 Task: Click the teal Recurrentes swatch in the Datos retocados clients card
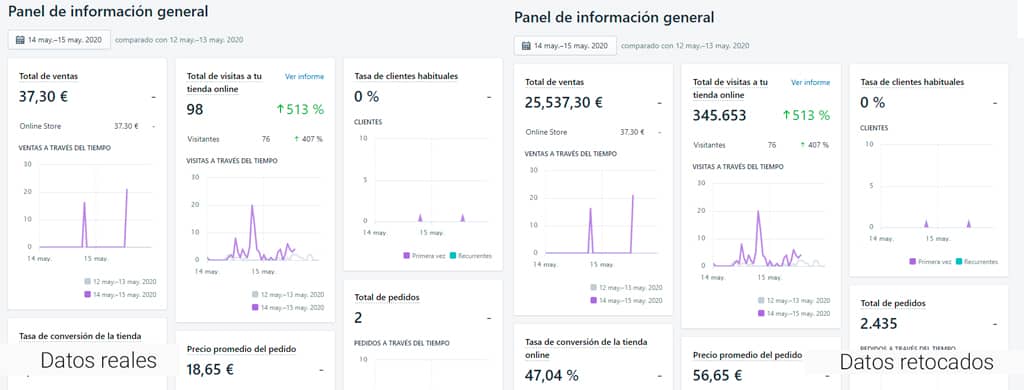pyautogui.click(x=959, y=261)
